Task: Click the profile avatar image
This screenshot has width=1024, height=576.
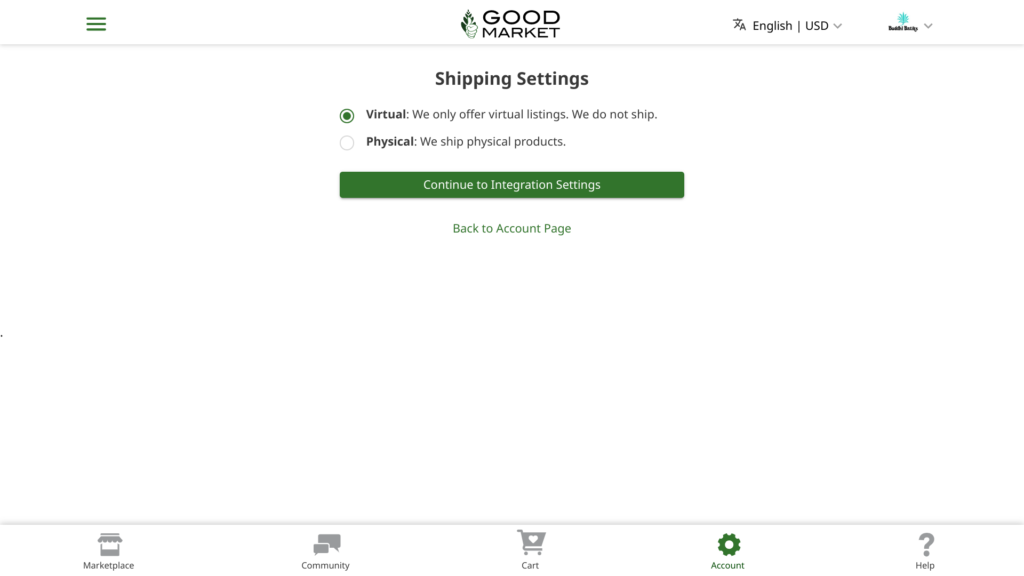Action: (x=903, y=23)
